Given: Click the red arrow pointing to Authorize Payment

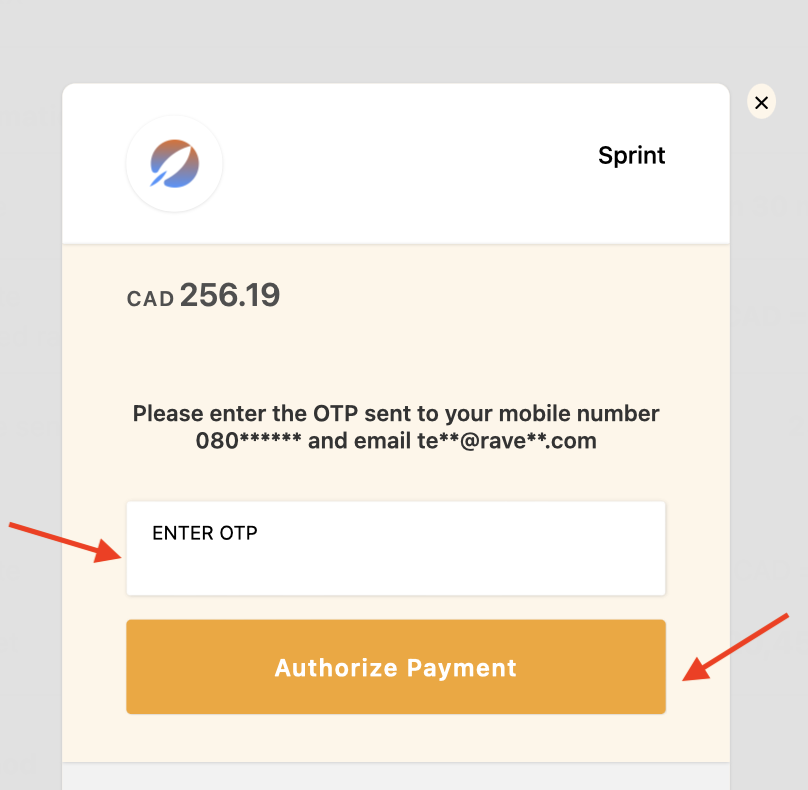Looking at the screenshot, I should coord(738,646).
